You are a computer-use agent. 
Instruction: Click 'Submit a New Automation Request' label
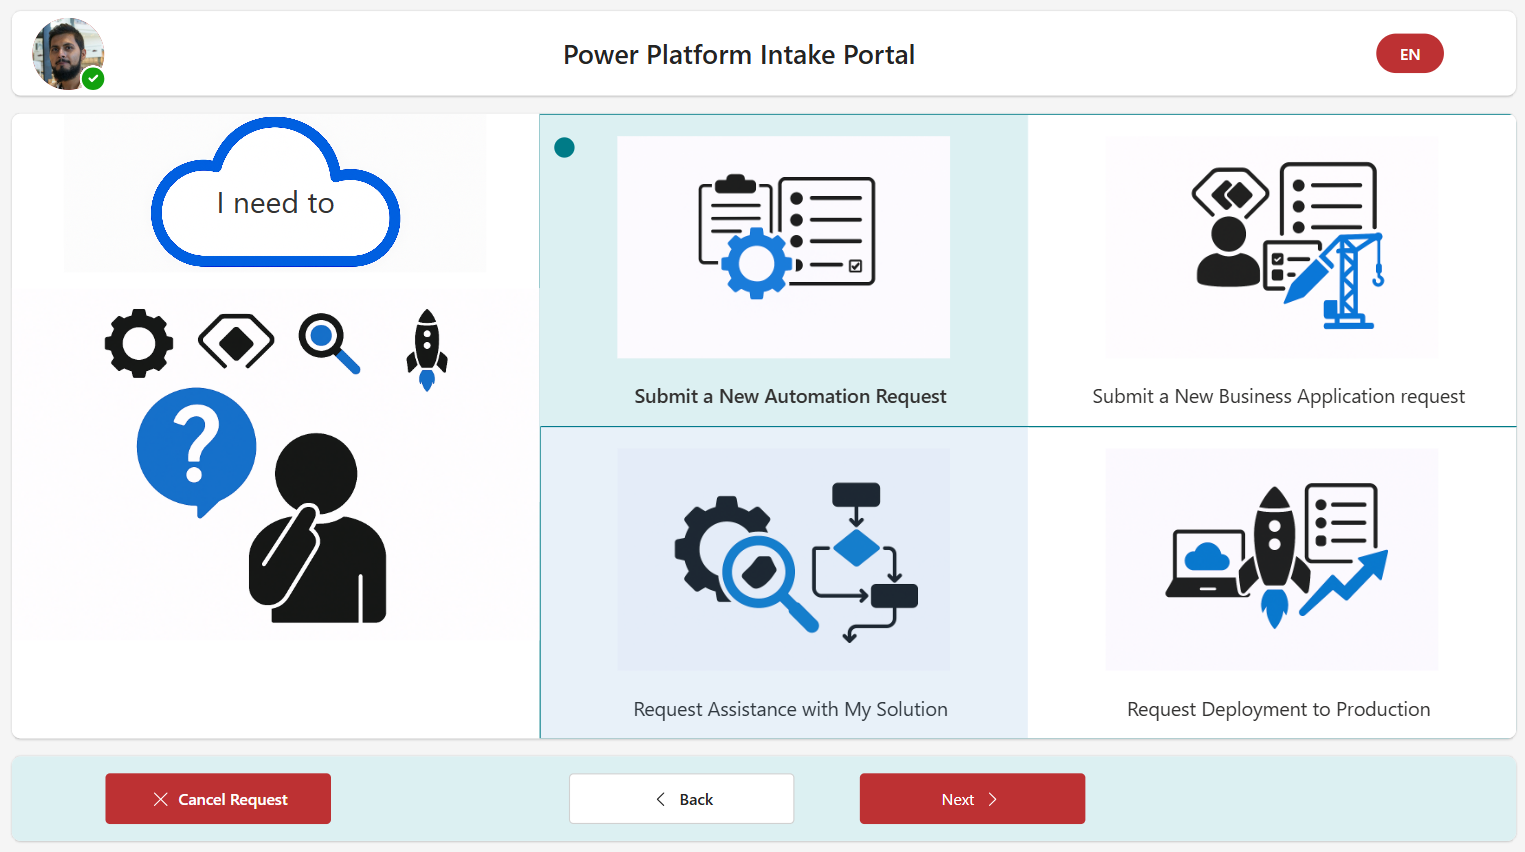click(x=790, y=396)
